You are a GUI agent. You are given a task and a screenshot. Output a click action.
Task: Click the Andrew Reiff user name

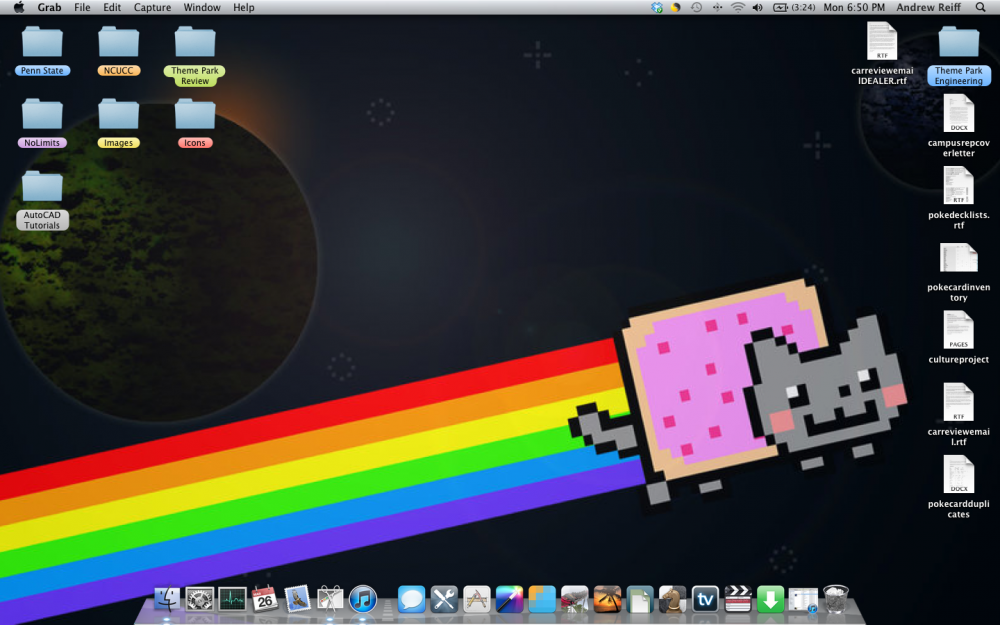tap(931, 7)
